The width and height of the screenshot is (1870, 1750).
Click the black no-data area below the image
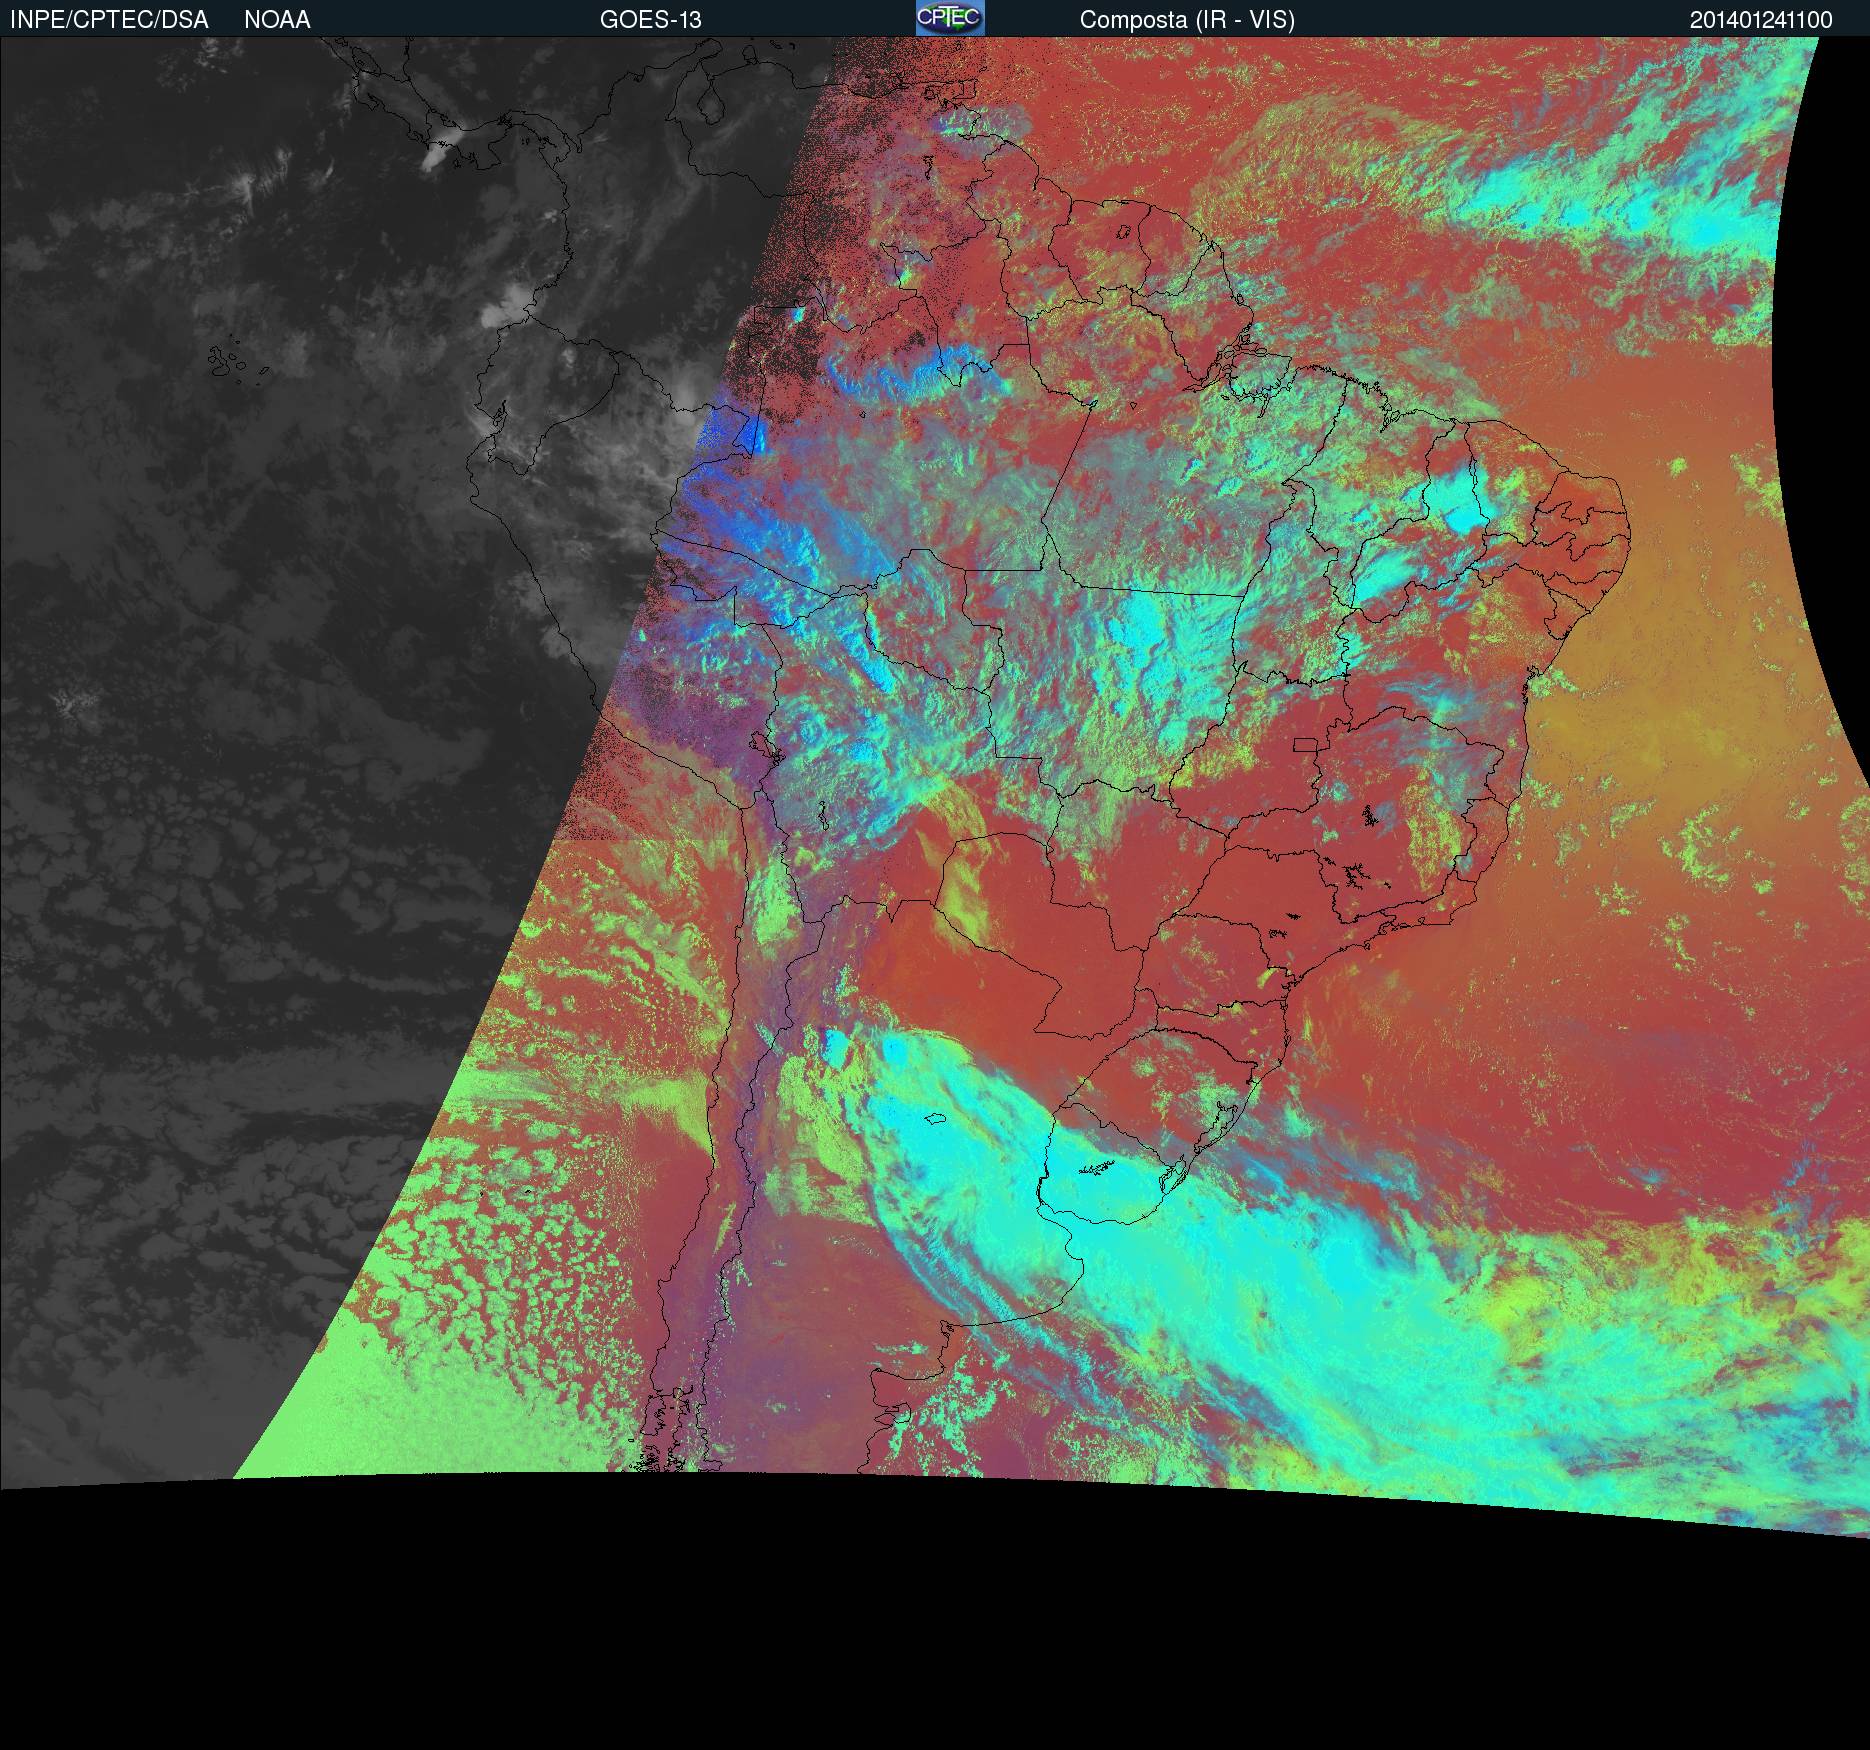pos(900,1650)
